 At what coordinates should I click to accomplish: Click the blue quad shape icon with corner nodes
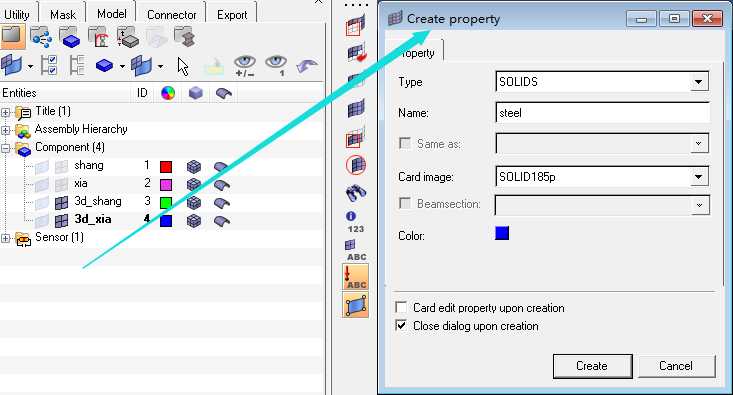pos(355,305)
